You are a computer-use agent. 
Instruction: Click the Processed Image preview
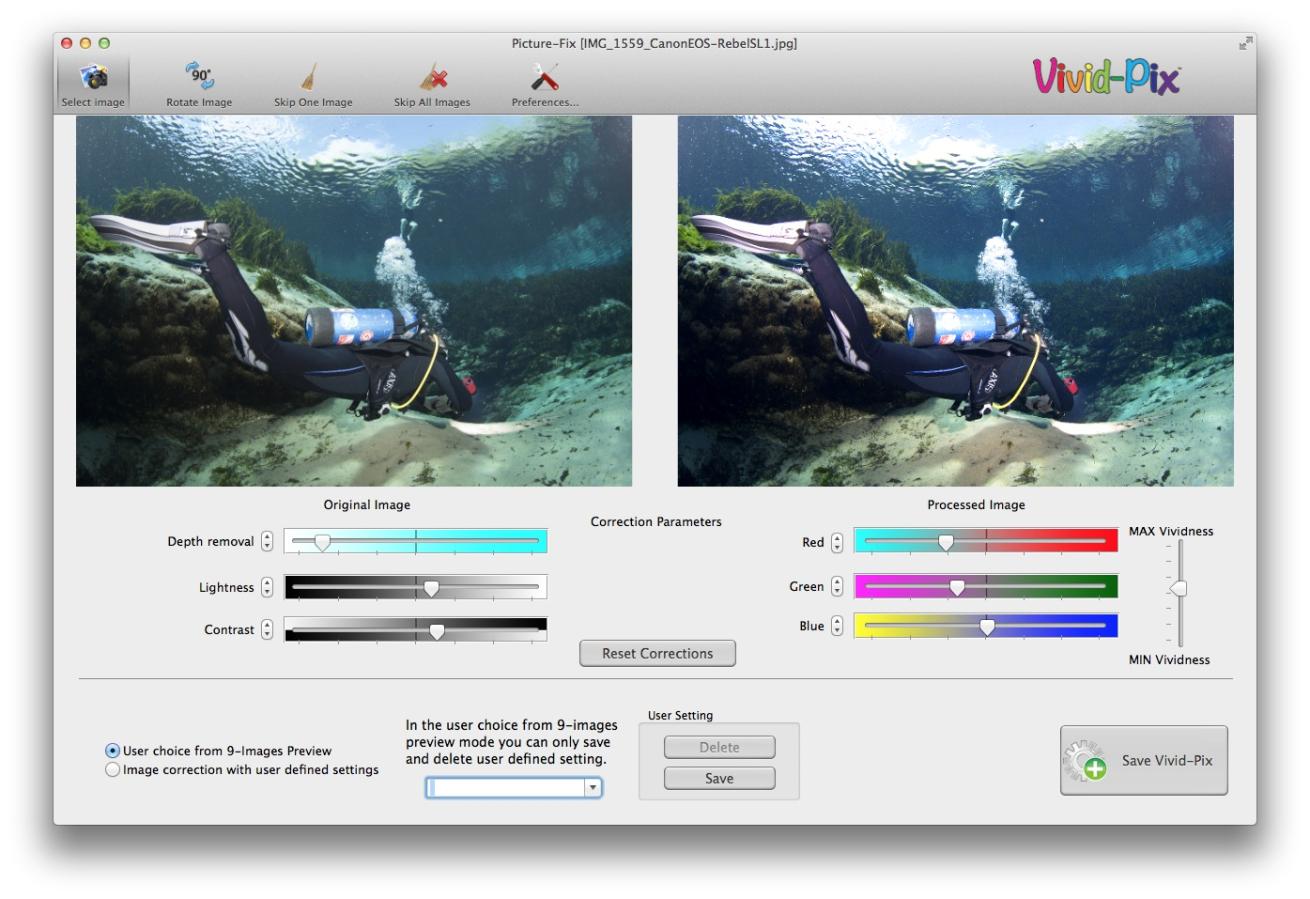pos(955,301)
